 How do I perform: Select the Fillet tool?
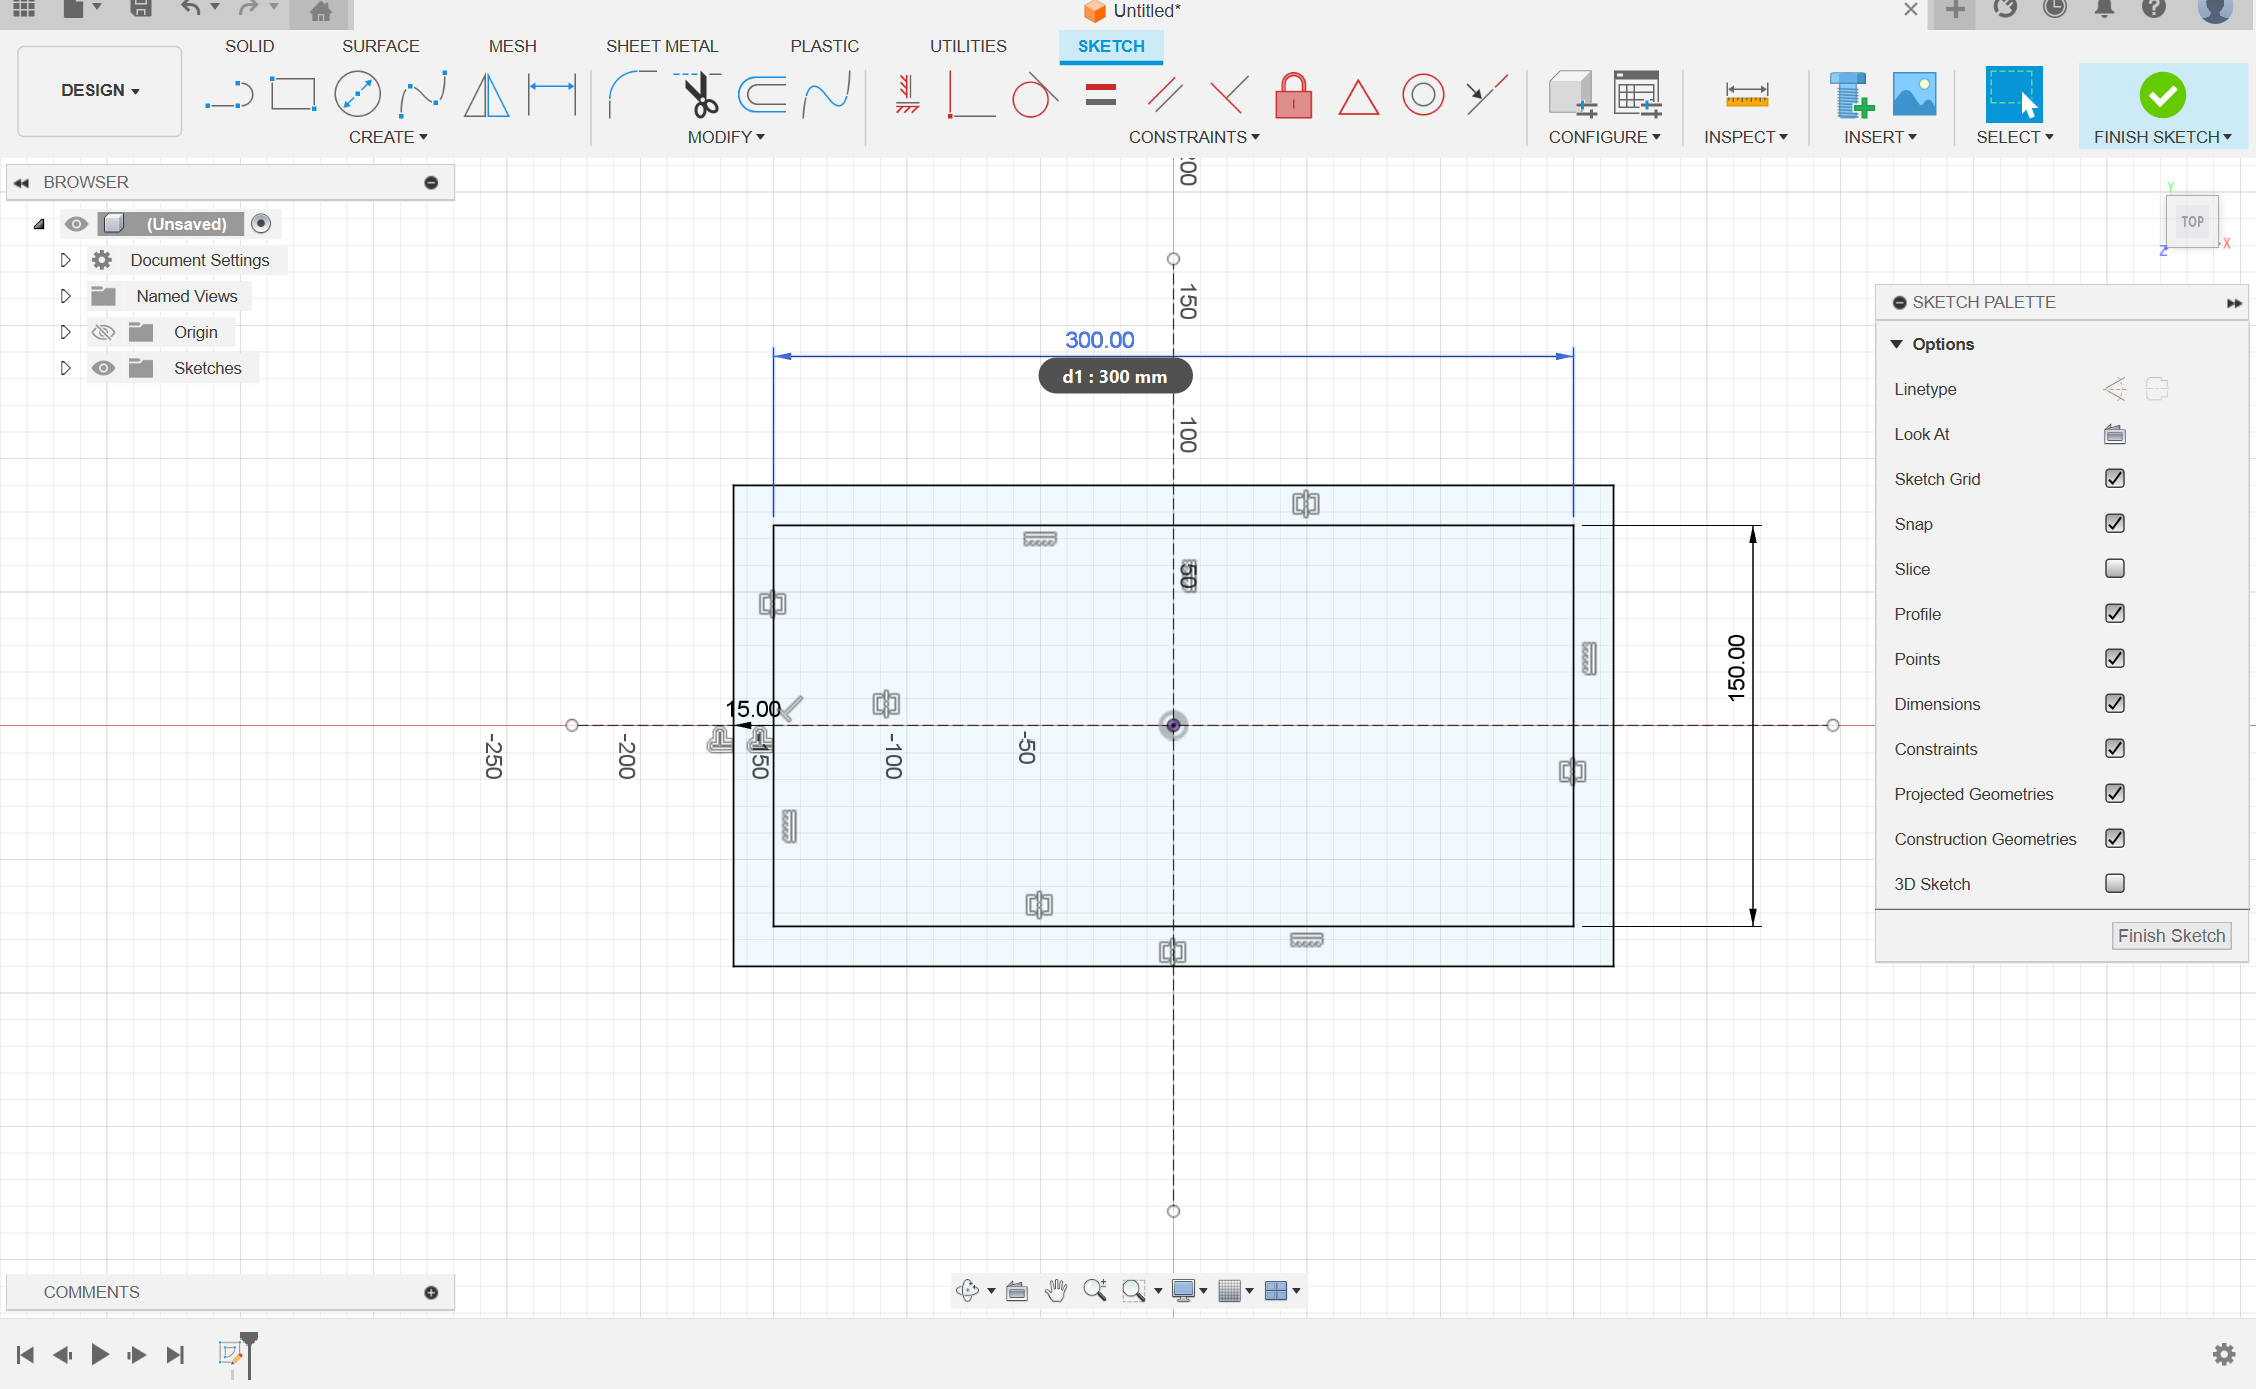632,95
